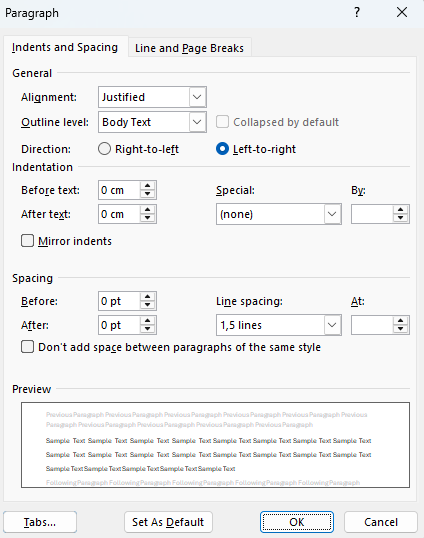Click the Before text indentation field

[x=119, y=190]
